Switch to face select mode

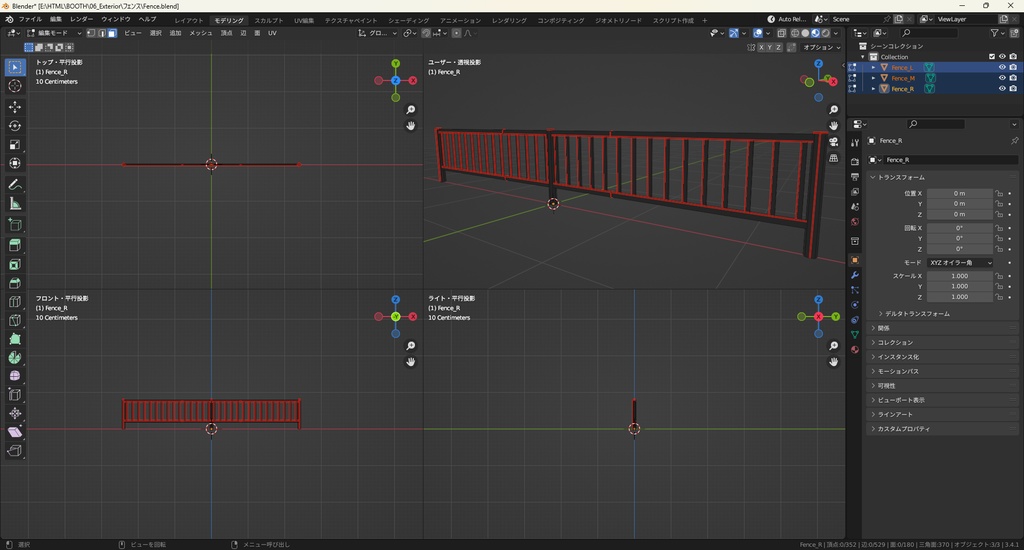[x=112, y=33]
